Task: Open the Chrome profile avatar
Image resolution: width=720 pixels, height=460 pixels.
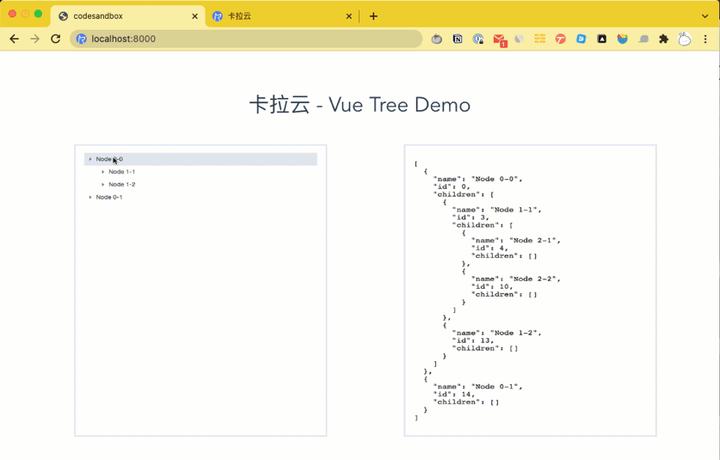Action: (x=684, y=39)
